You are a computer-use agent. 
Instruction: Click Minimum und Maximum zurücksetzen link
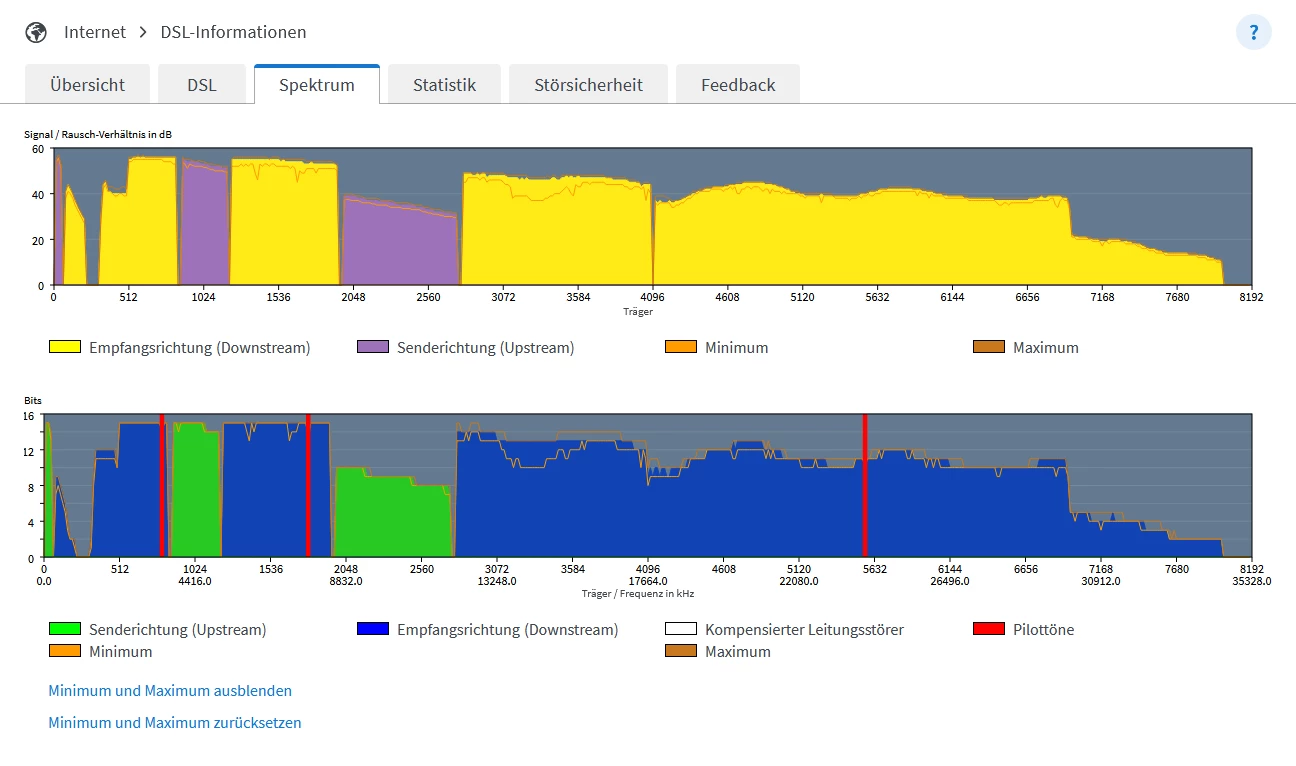(175, 723)
